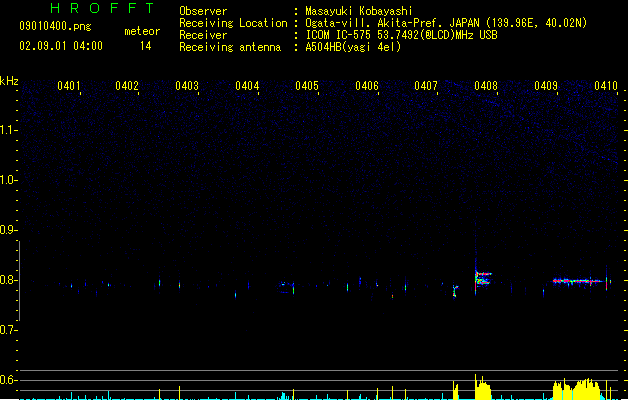Click the ICOM IC-575 receiver text
Screen dimensions: 629x400
coord(401,35)
